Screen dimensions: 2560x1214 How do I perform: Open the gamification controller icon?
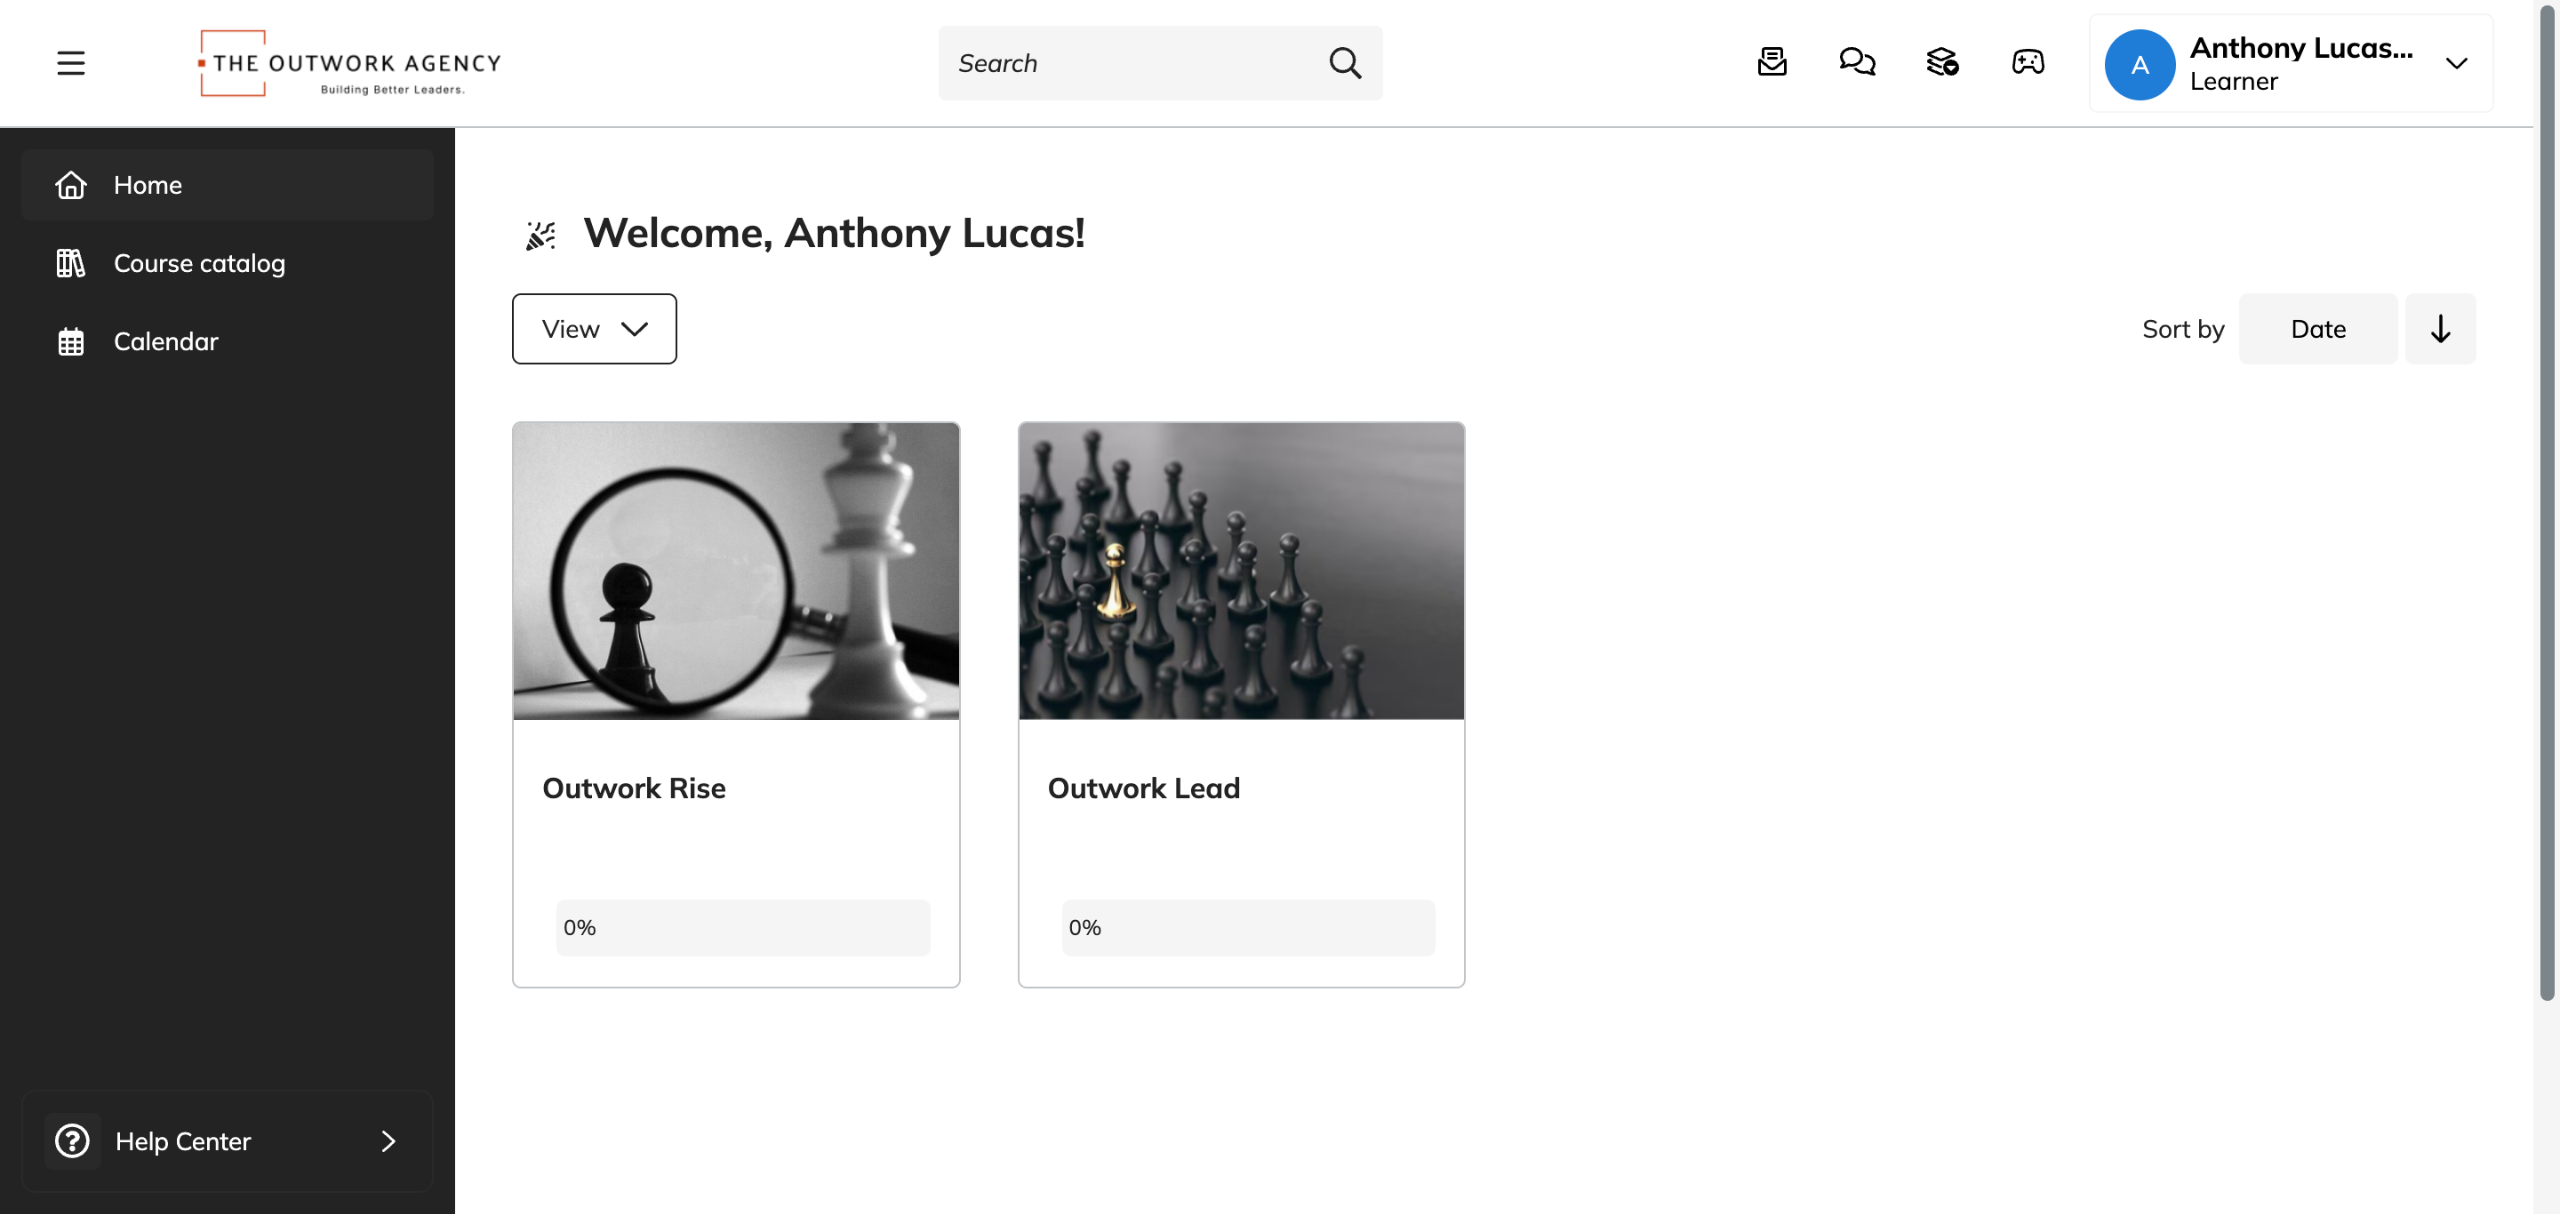(2028, 63)
